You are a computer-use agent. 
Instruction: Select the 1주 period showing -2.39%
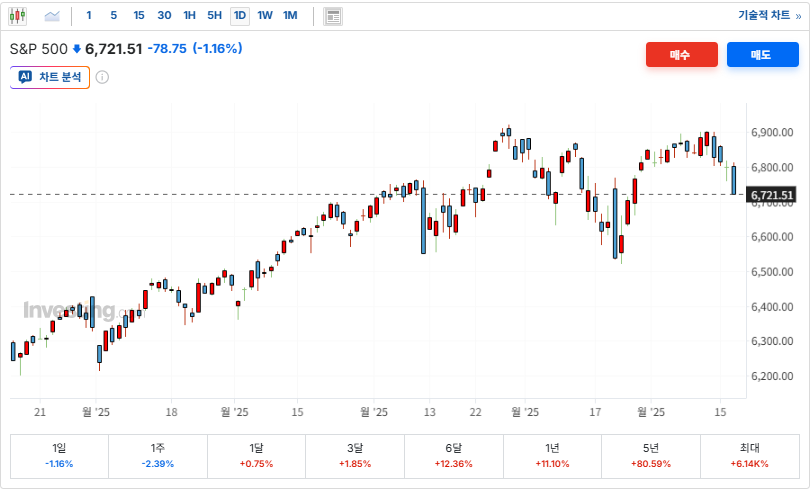(x=158, y=456)
